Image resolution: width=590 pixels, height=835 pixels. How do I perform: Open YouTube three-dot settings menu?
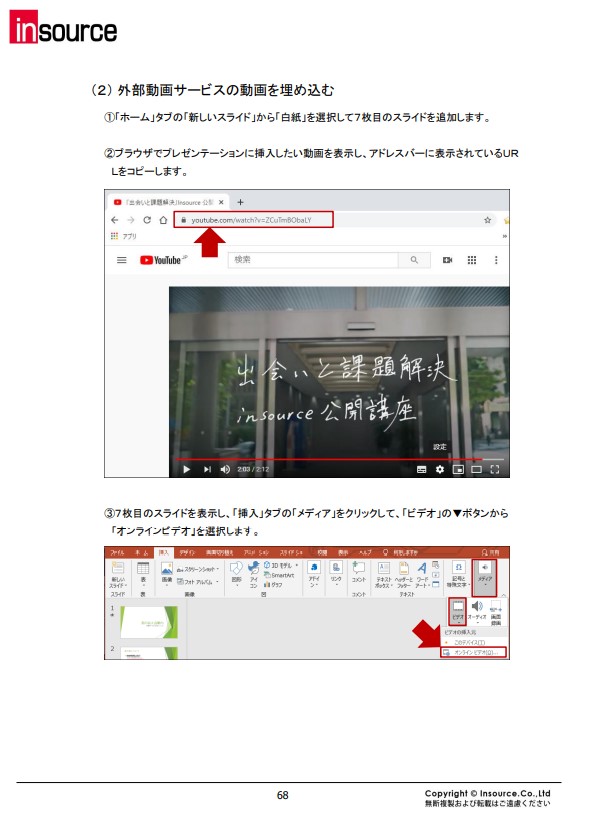coord(496,260)
